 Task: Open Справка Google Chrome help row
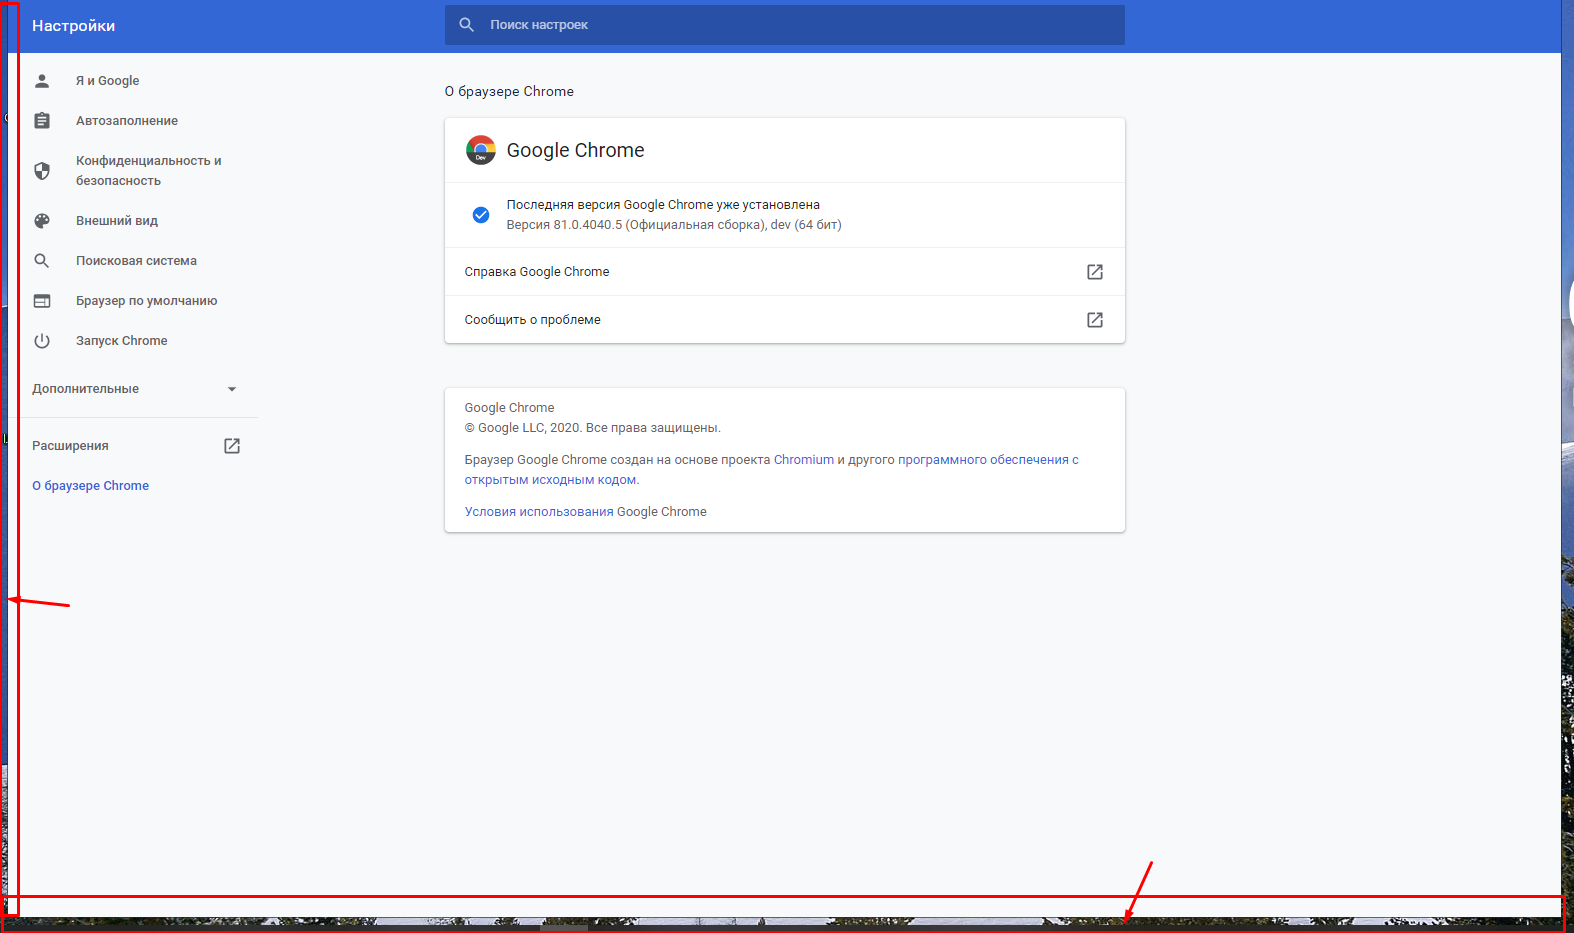[x=785, y=272]
